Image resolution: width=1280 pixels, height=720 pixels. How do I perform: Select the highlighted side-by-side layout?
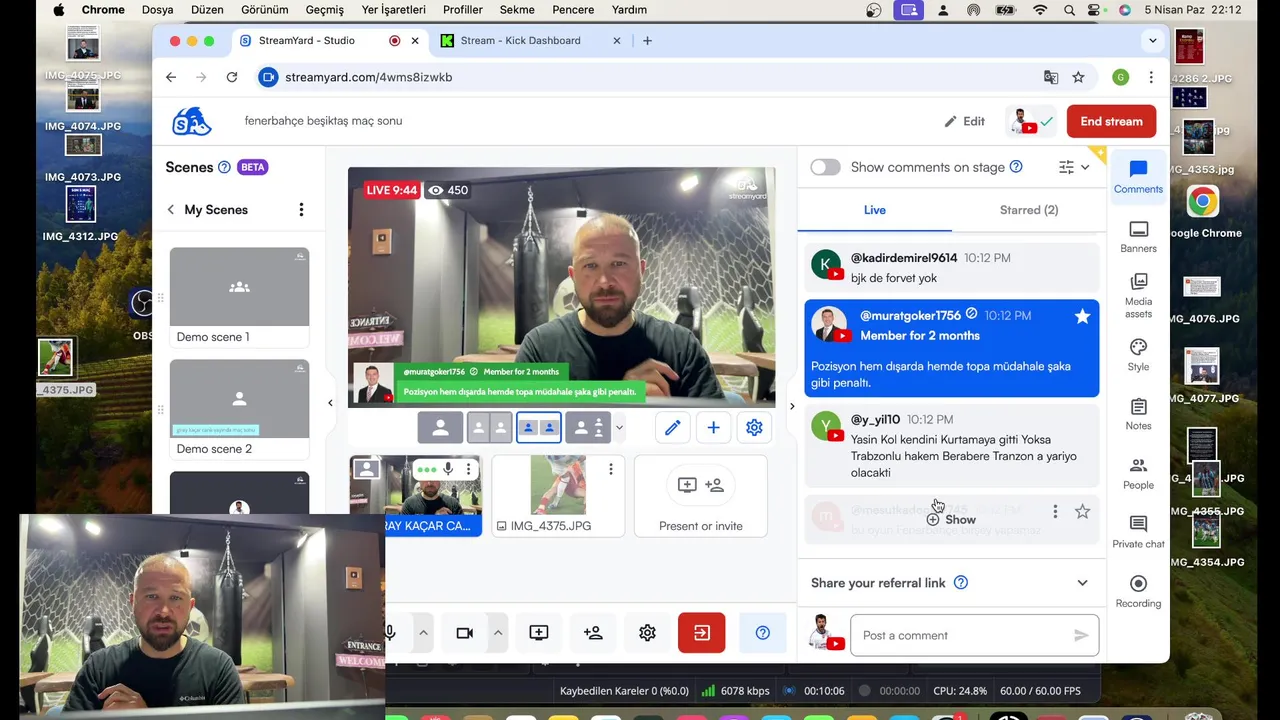[538, 427]
